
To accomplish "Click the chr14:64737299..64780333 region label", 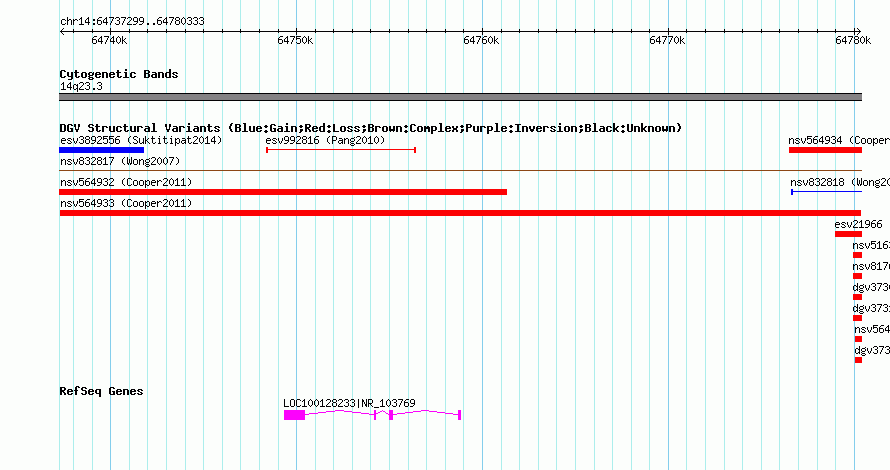I will (132, 21).
